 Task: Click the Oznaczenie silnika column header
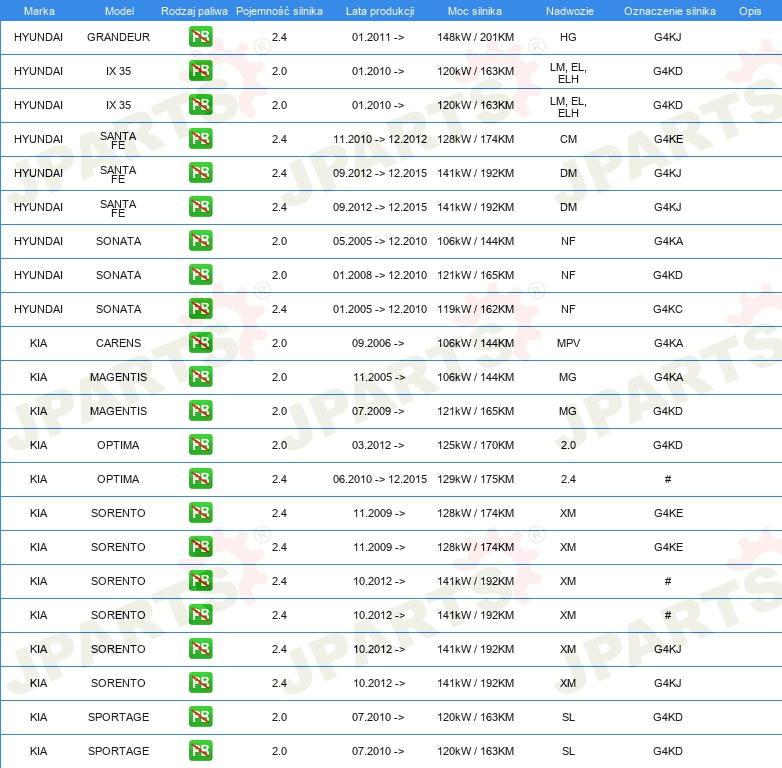[x=669, y=10]
